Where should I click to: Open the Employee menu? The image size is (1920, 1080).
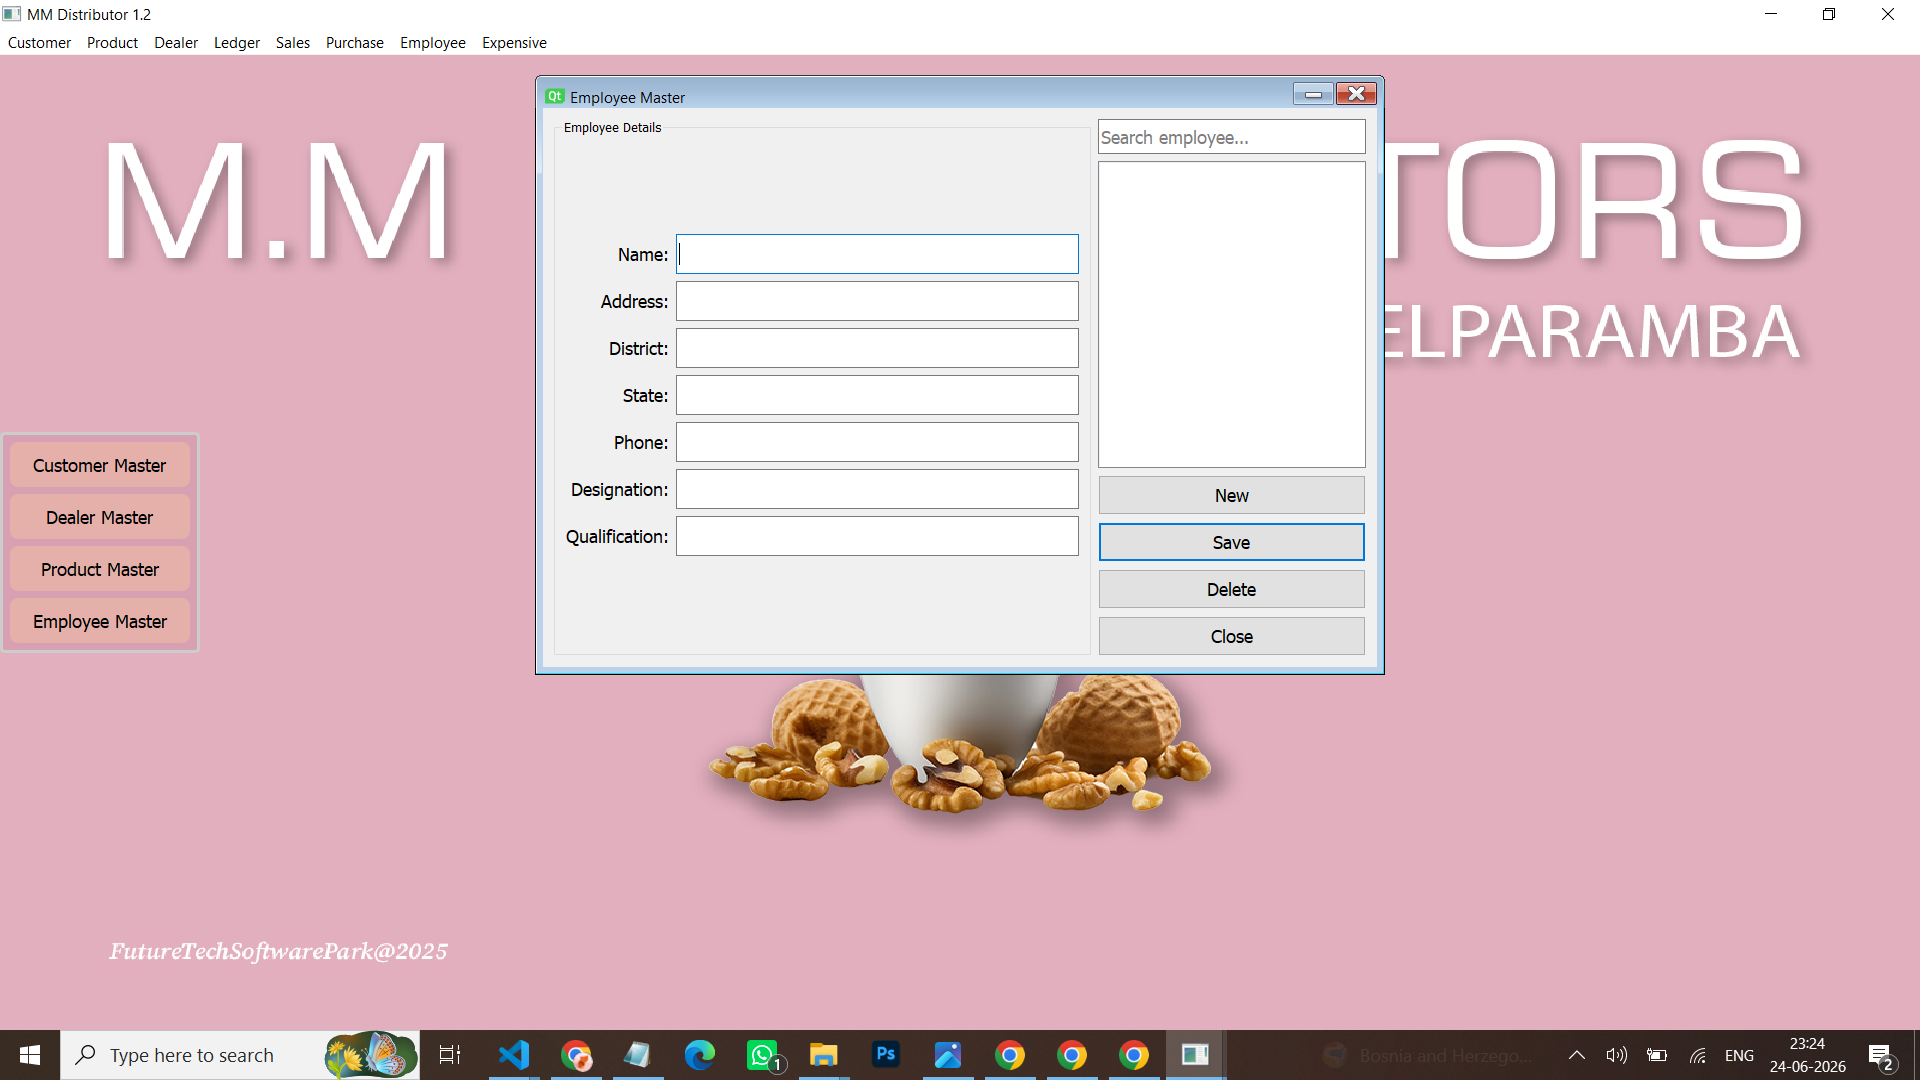click(x=433, y=43)
